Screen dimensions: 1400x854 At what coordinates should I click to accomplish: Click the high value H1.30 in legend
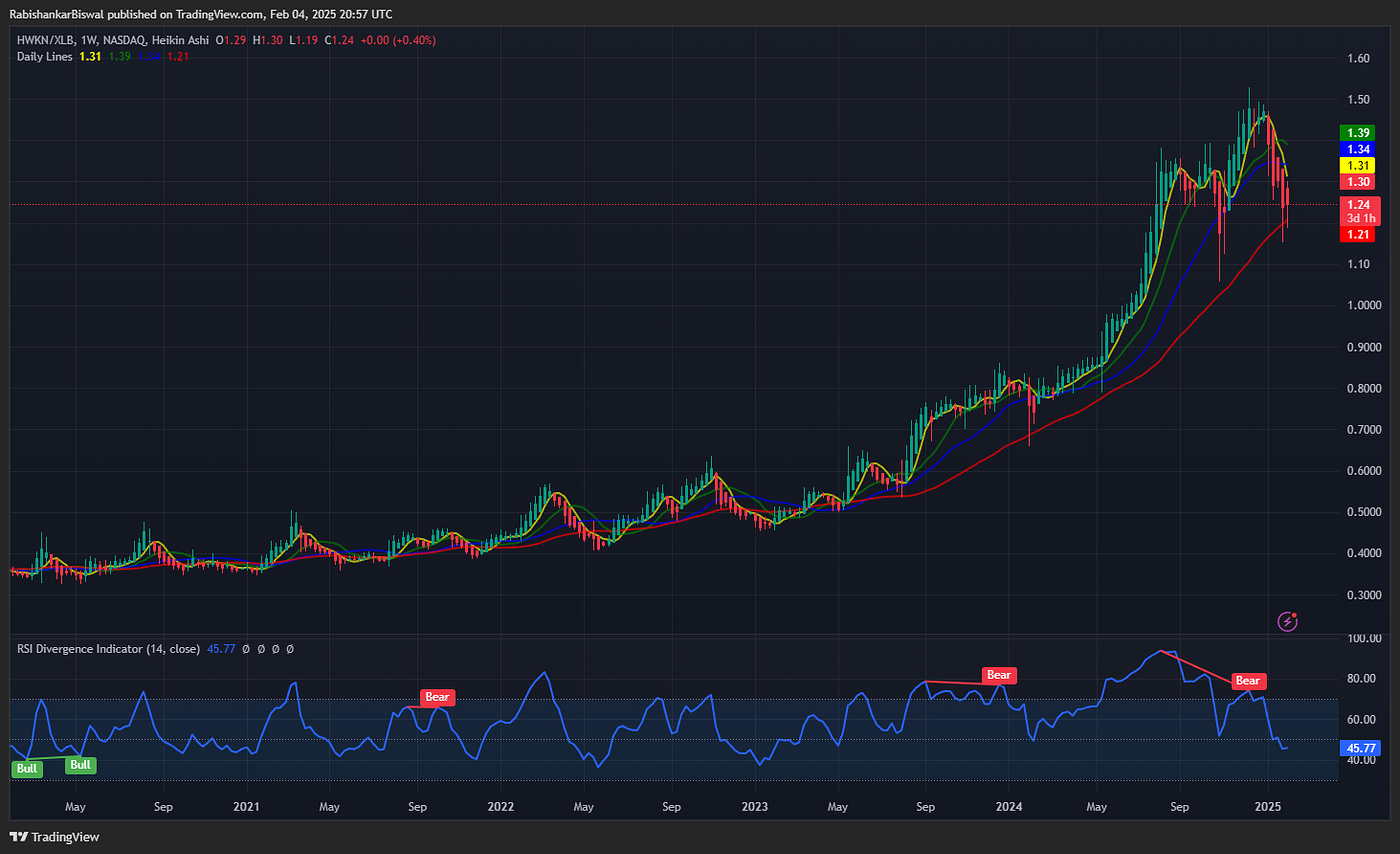pos(266,40)
